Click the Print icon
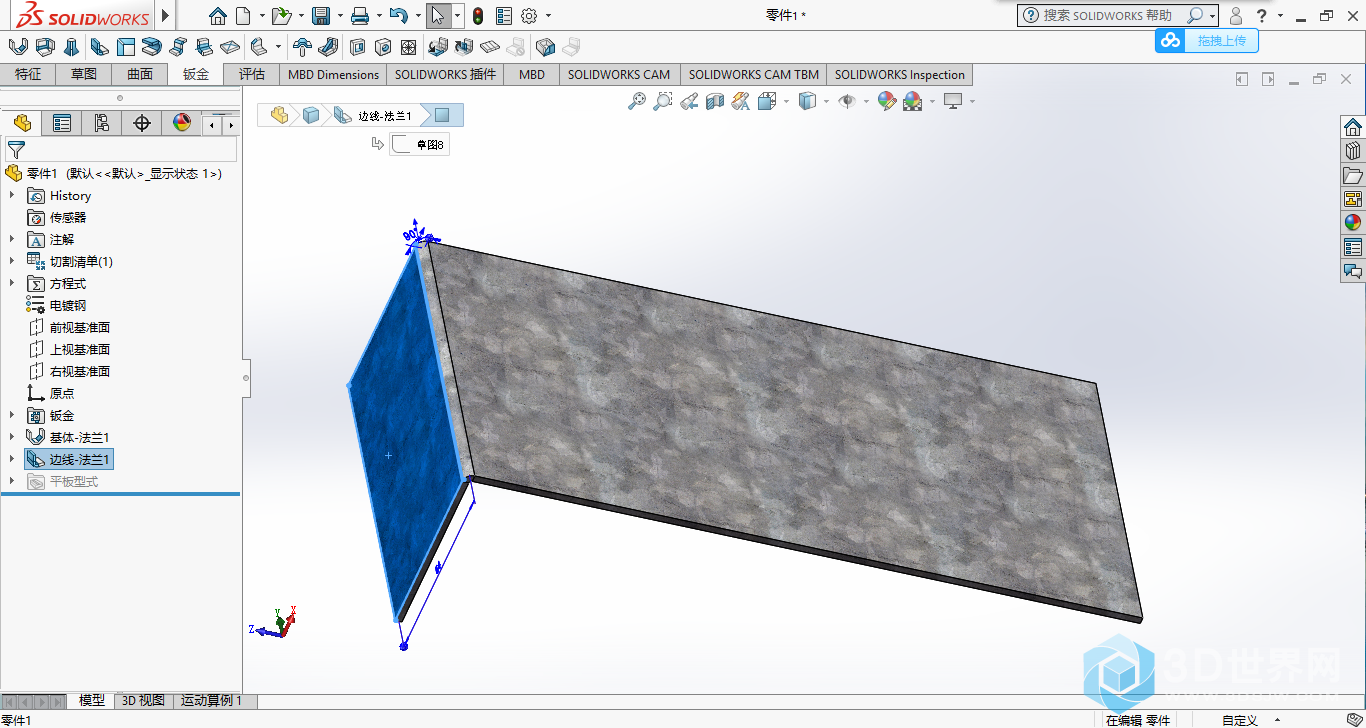 coord(360,15)
